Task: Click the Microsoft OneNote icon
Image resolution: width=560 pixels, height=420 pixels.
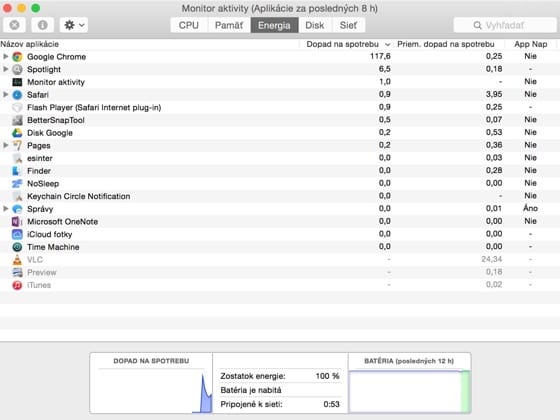Action: click(17, 221)
